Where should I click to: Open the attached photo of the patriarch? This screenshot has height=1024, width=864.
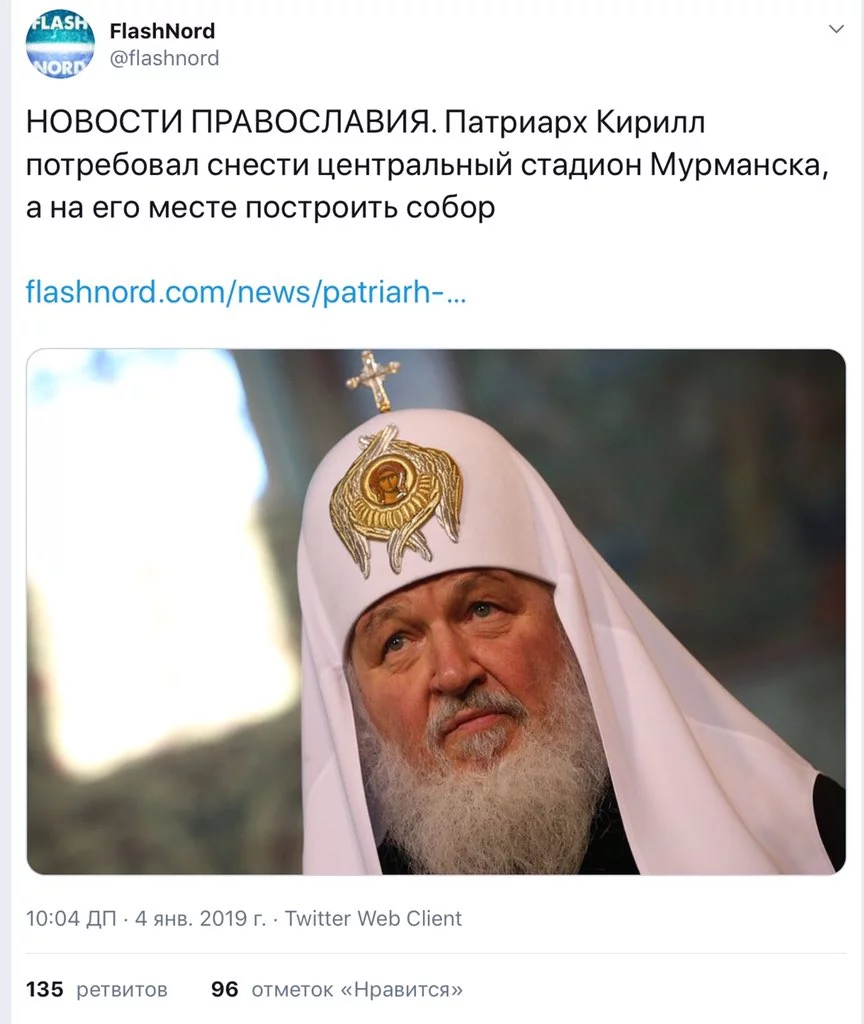(436, 612)
